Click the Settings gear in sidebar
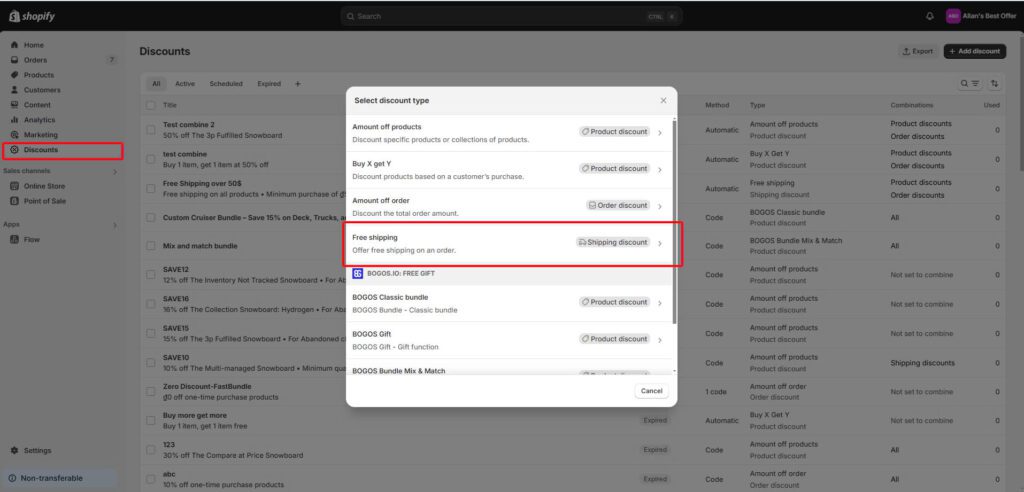 point(14,450)
